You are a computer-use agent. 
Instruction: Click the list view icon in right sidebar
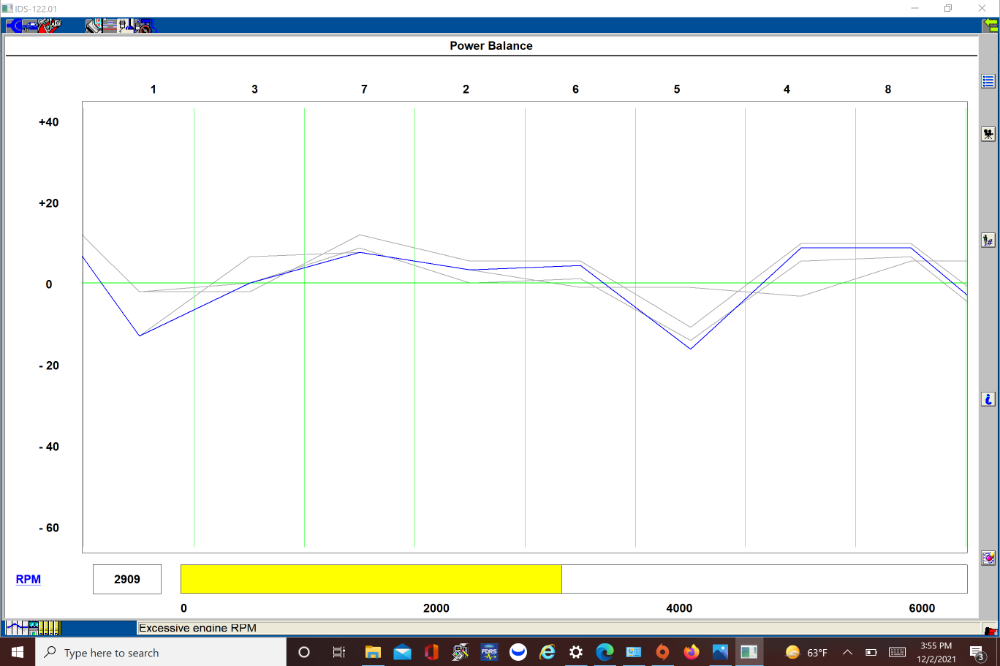point(988,82)
